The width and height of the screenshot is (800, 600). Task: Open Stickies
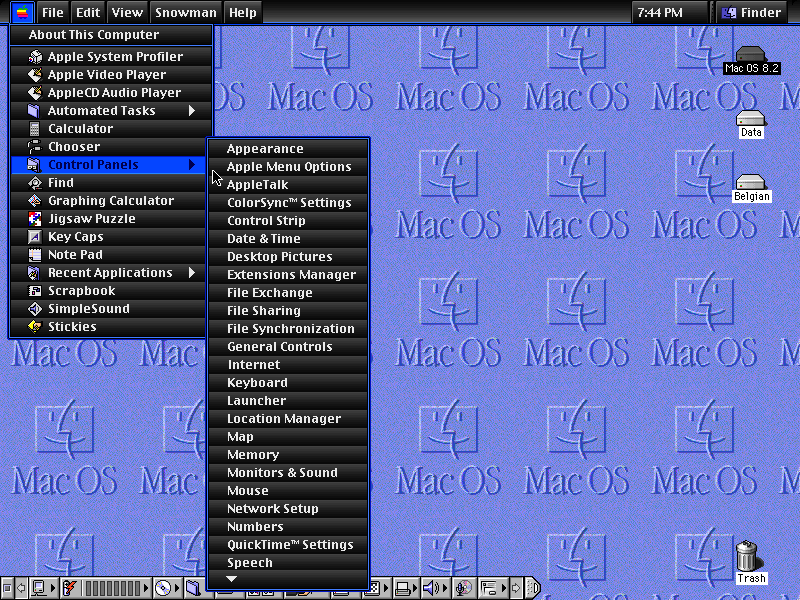tap(108, 327)
